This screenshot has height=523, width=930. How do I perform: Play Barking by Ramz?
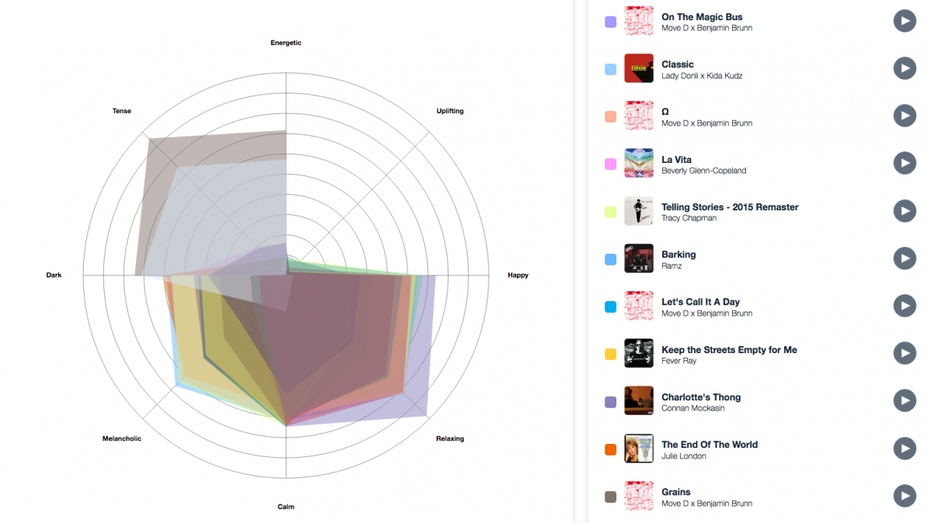tap(904, 258)
